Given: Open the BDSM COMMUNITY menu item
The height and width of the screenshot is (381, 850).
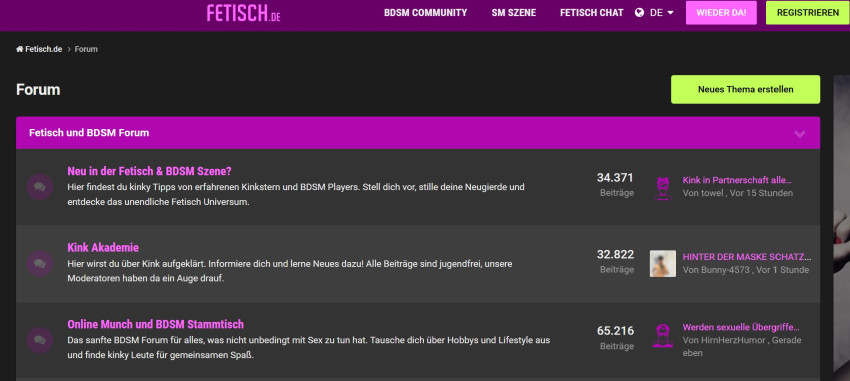Looking at the screenshot, I should coord(426,12).
